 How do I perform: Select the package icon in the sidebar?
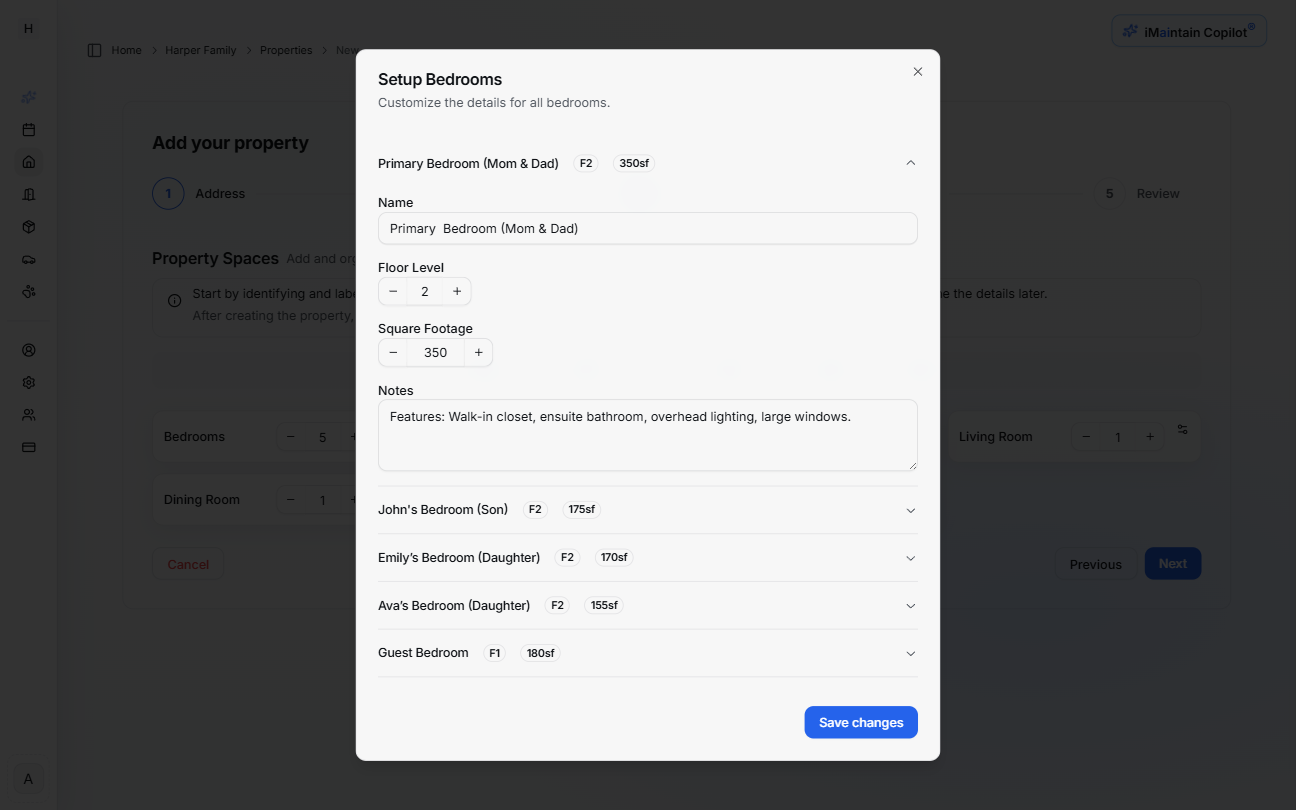28,227
